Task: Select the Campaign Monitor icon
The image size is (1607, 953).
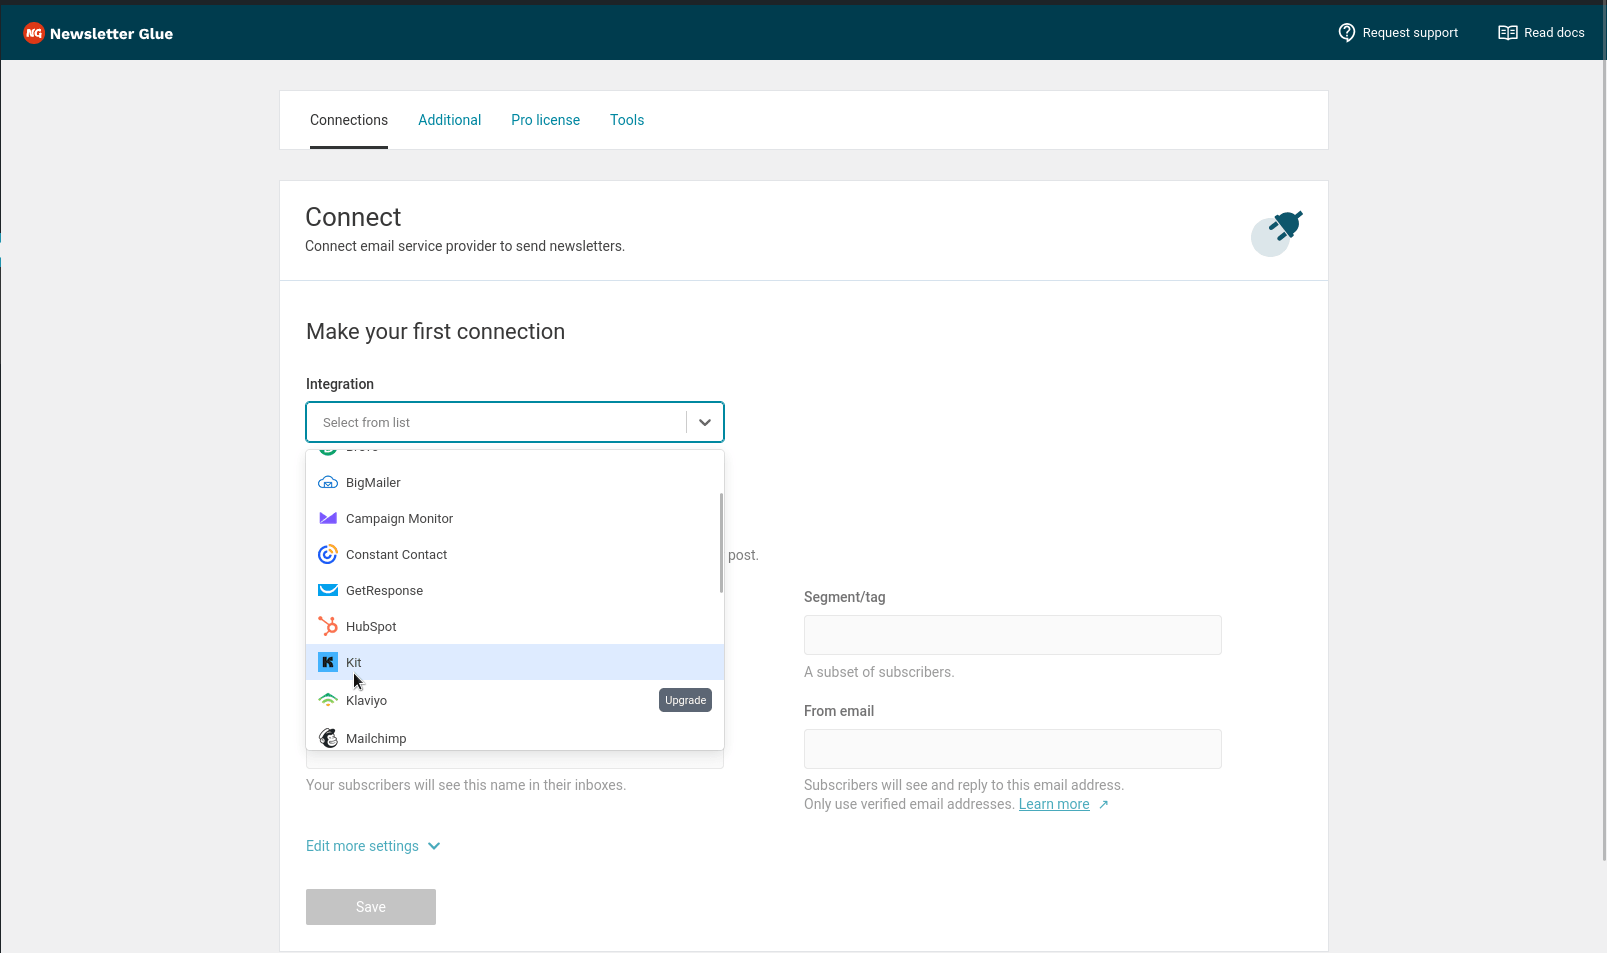Action: 328,518
